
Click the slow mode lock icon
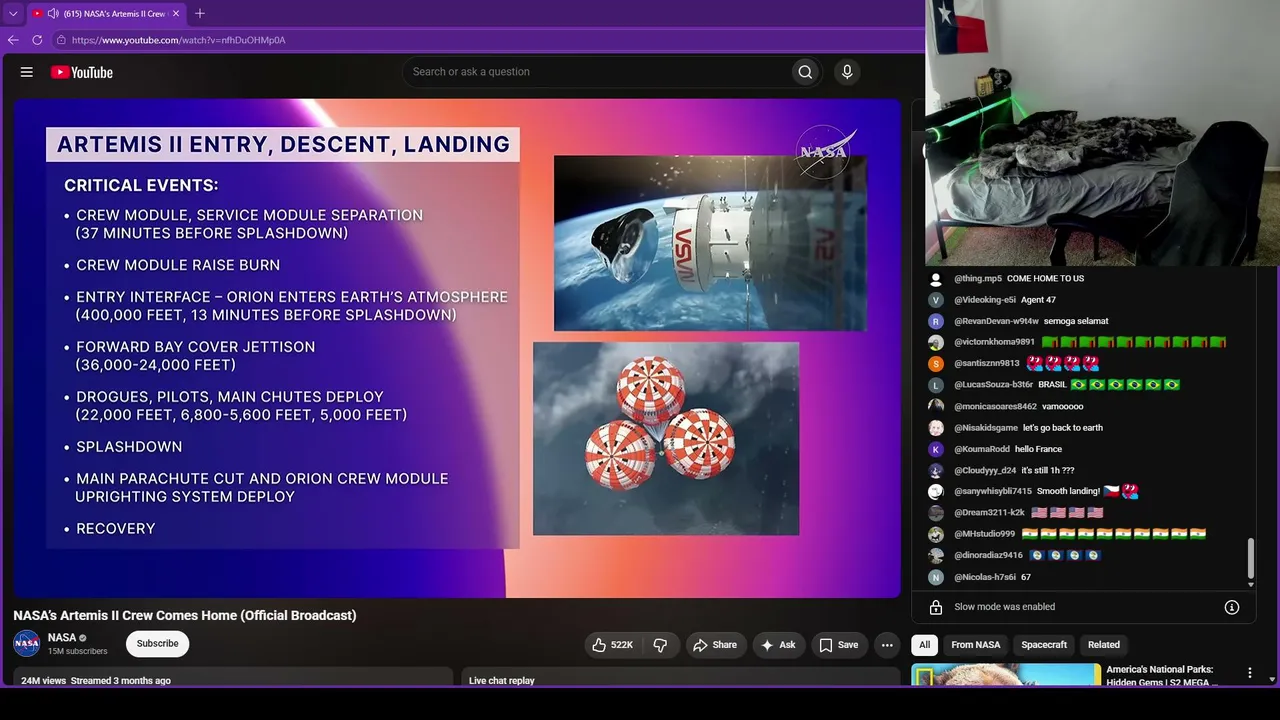point(936,607)
